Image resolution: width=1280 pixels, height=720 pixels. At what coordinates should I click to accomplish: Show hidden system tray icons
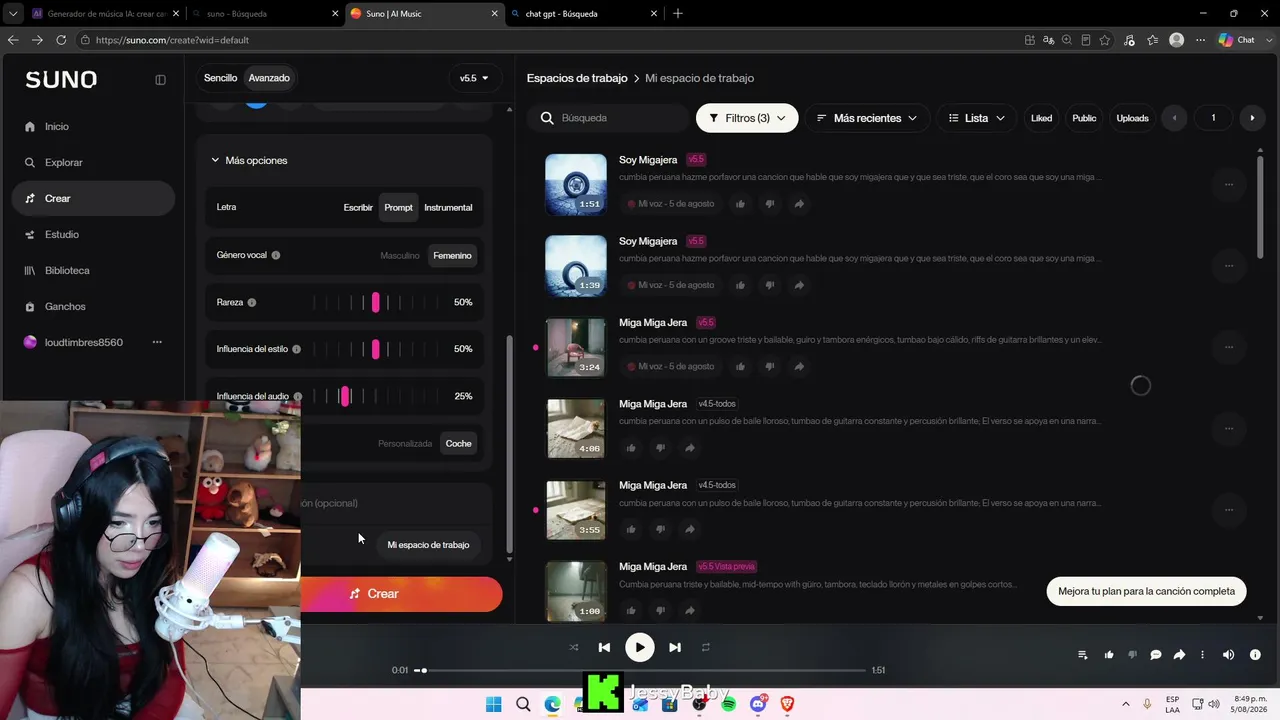[x=1126, y=704]
